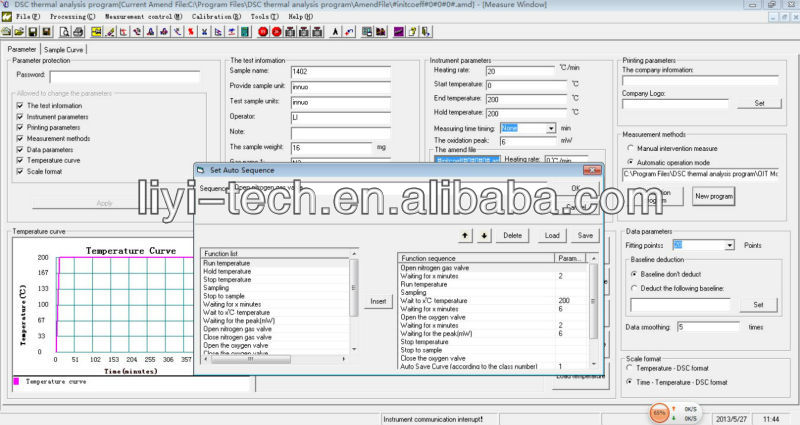
Task: Click the first floppy disk save icon
Action: point(33,32)
